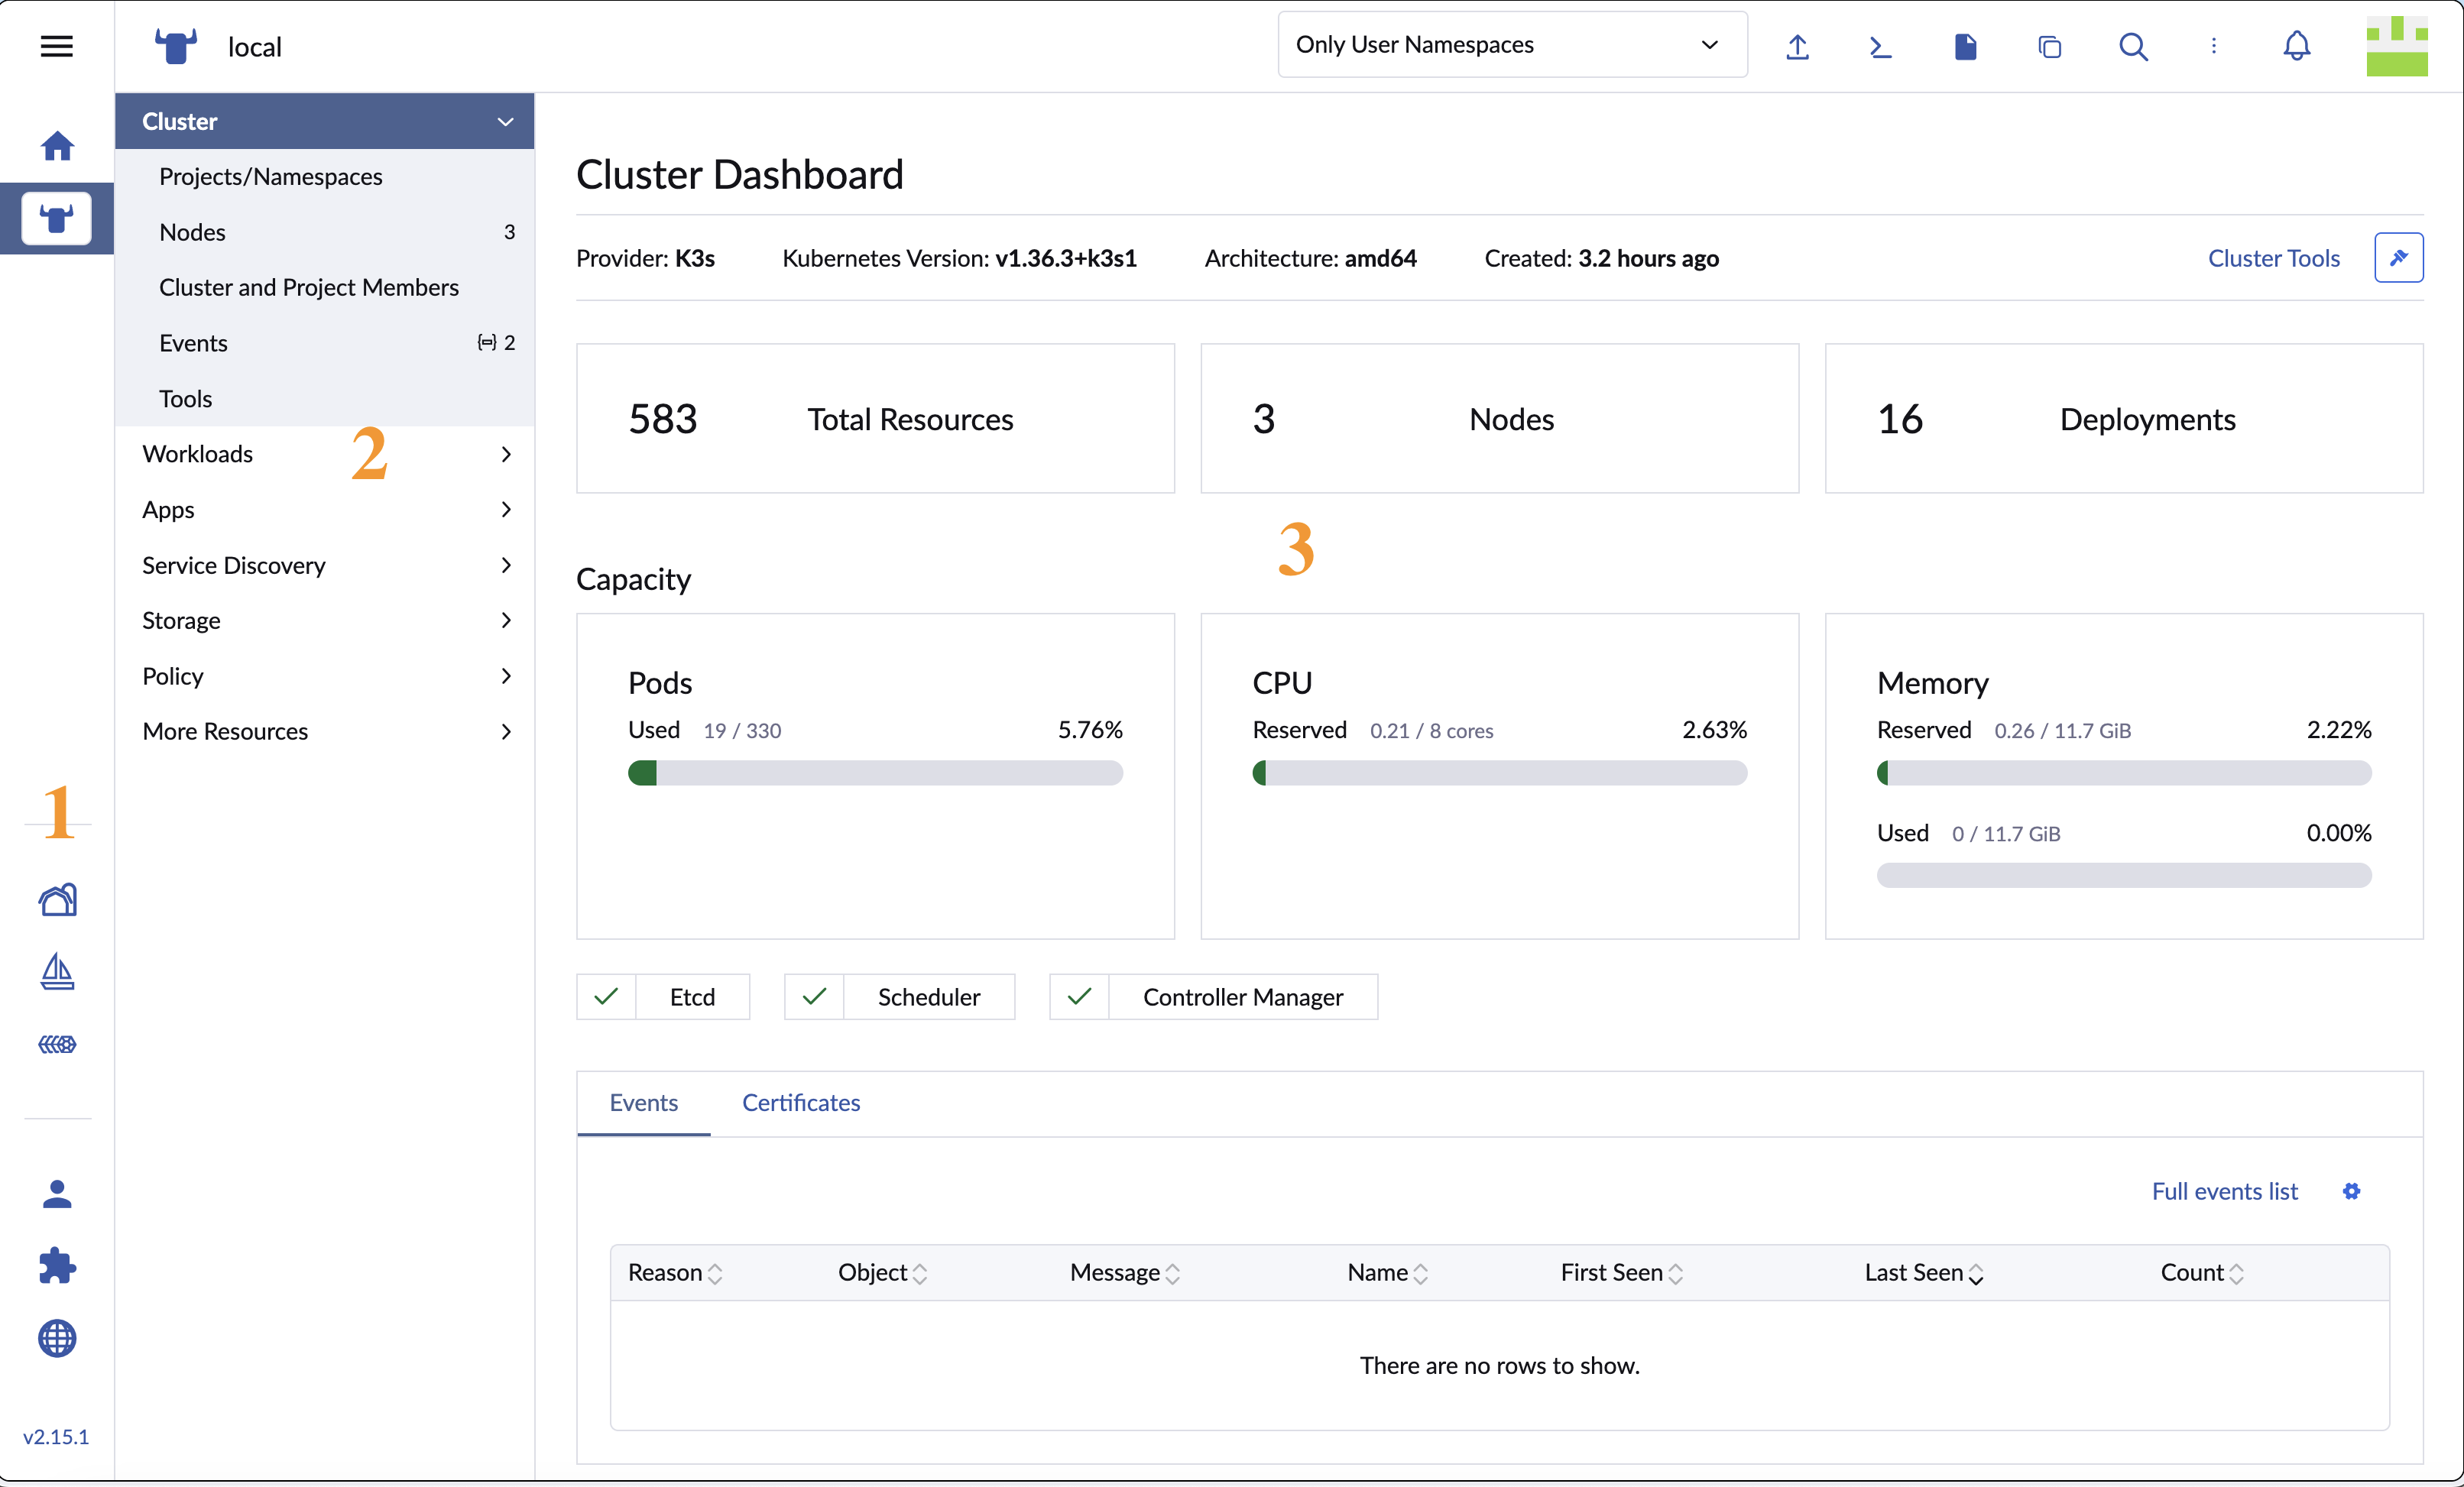Expand the Apps menu group
The width and height of the screenshot is (2464, 1487).
325,509
